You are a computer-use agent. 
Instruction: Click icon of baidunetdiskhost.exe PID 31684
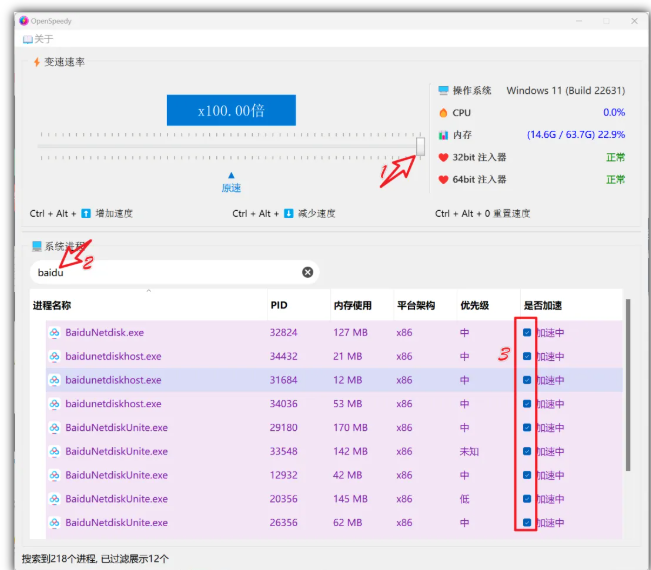point(54,380)
